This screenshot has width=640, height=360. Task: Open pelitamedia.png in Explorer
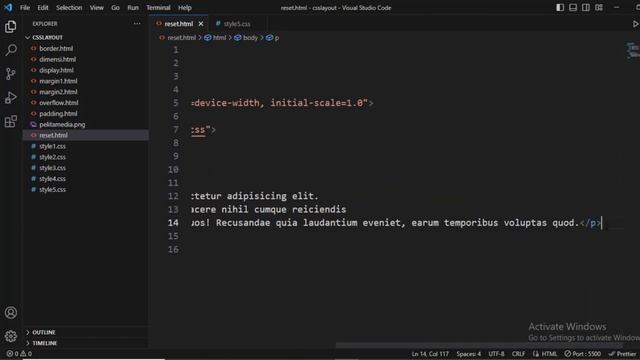point(62,124)
